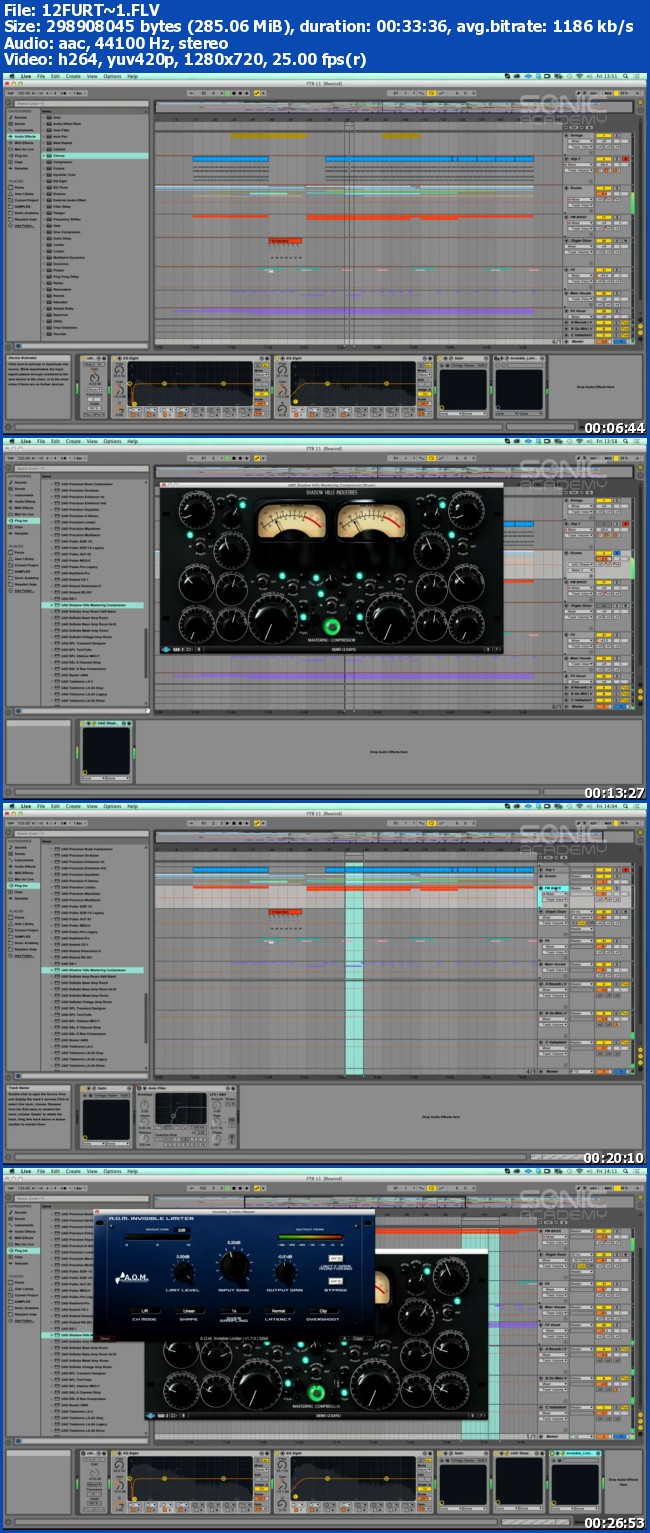The height and width of the screenshot is (1533, 650).
Task: Adjust the OUTPUT GAIN knob on A.O.M. Invisible Limiter
Action: (286, 1273)
